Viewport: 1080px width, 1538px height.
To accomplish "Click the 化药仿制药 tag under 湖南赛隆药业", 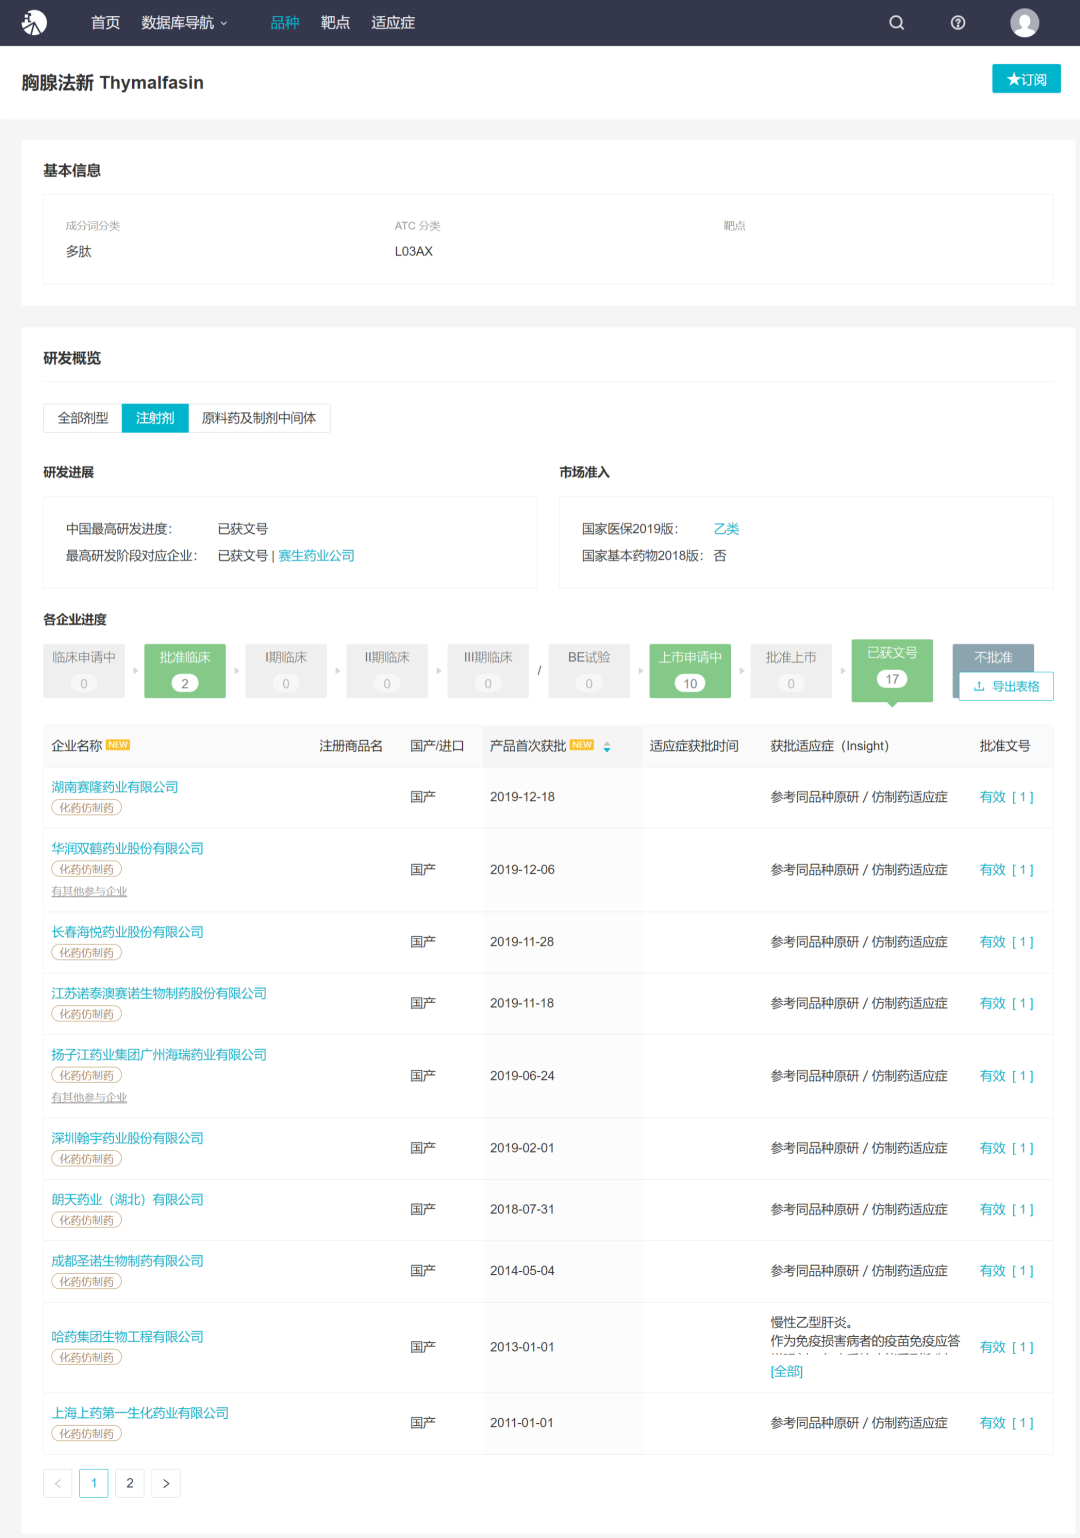I will coord(86,808).
